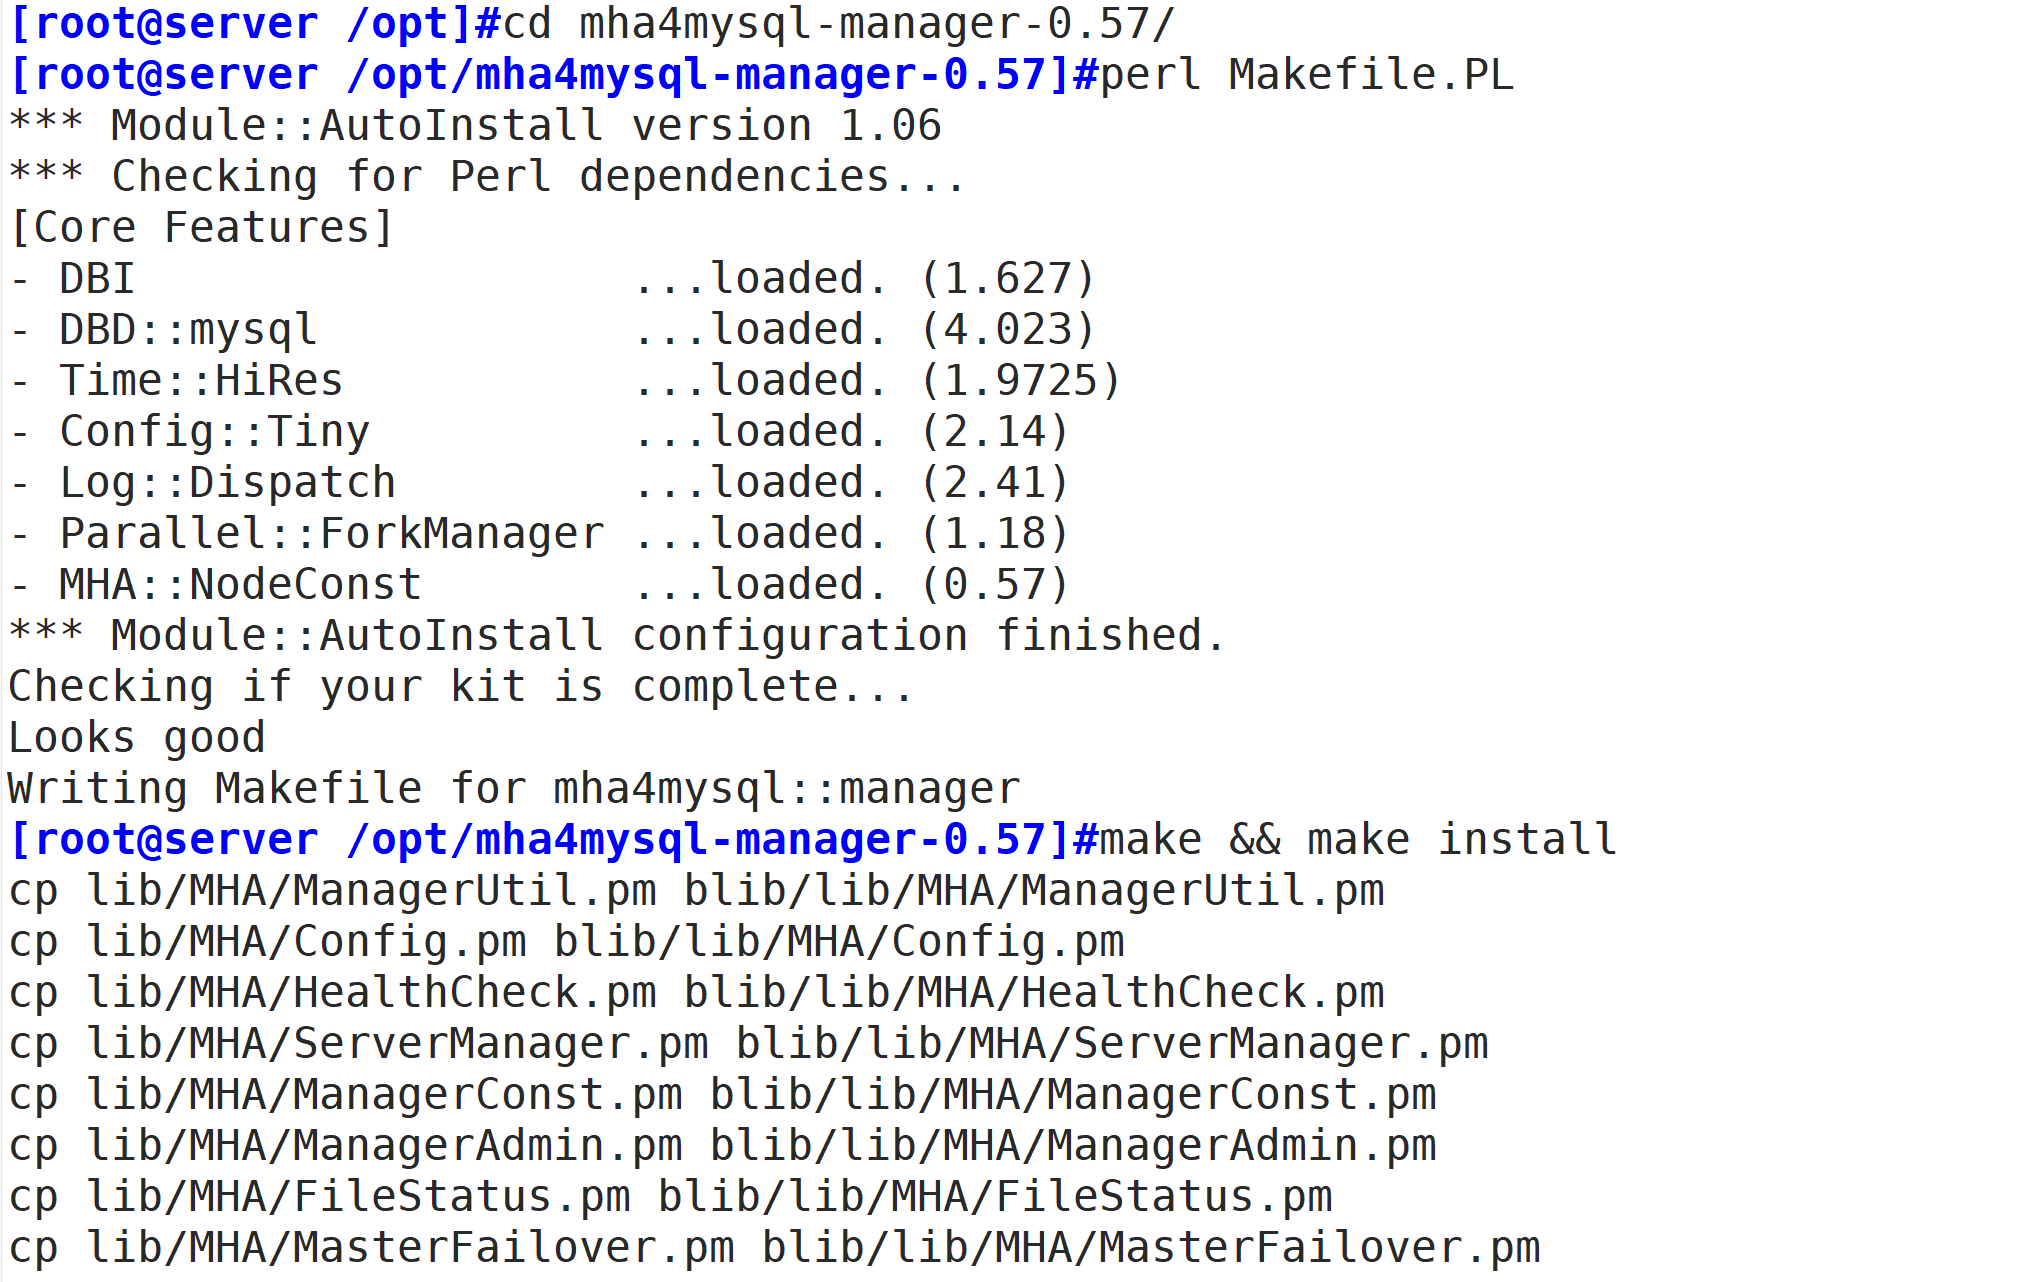Click source path 'lib/MHA/ManagerUtil.pm' after cp
The width and height of the screenshot is (2035, 1282).
click(372, 891)
